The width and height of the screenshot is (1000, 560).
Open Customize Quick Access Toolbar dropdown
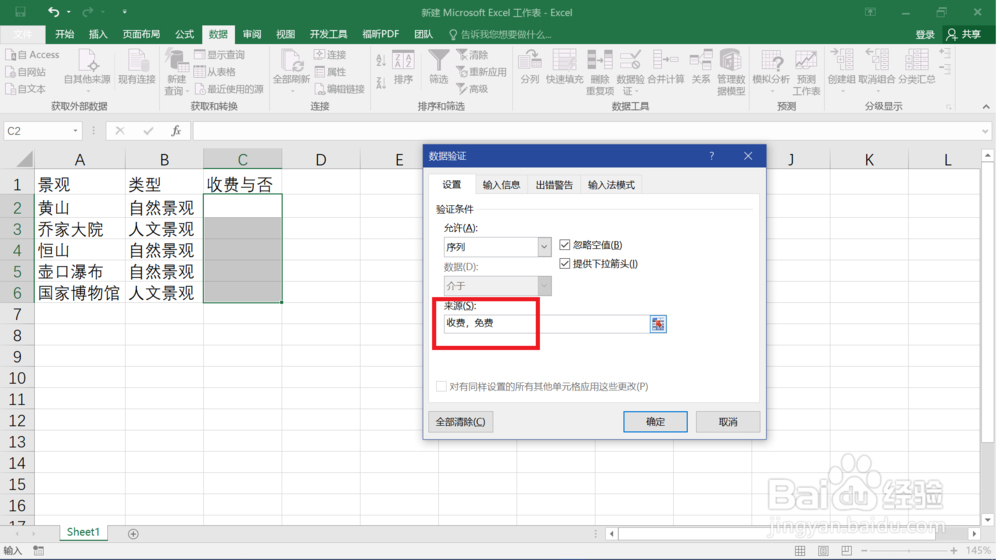pyautogui.click(x=124, y=11)
